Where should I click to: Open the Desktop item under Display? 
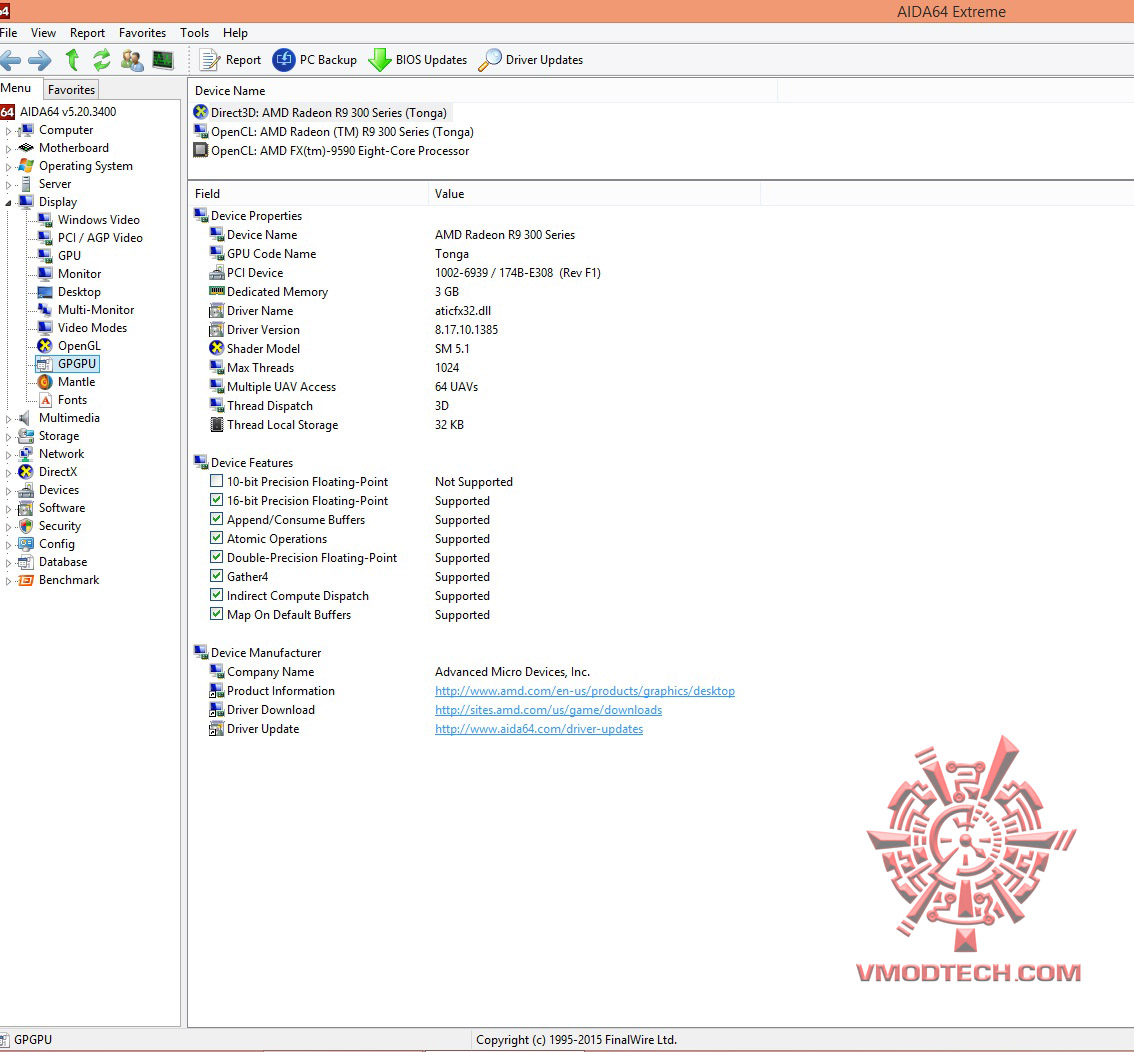pyautogui.click(x=79, y=292)
